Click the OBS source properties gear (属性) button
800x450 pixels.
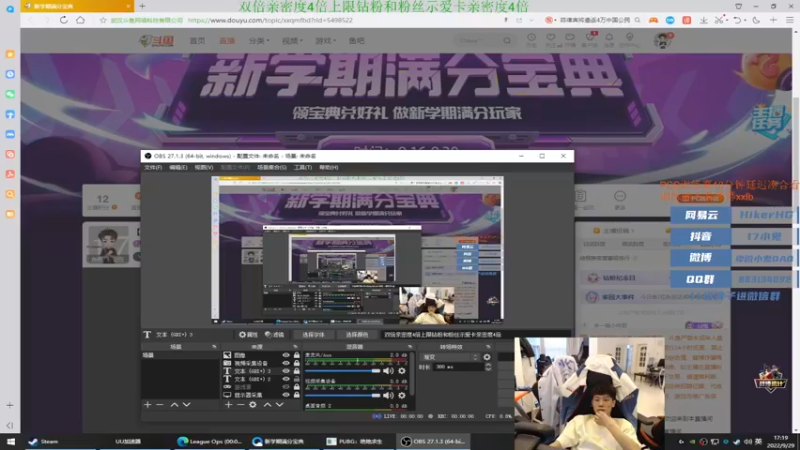[x=248, y=335]
